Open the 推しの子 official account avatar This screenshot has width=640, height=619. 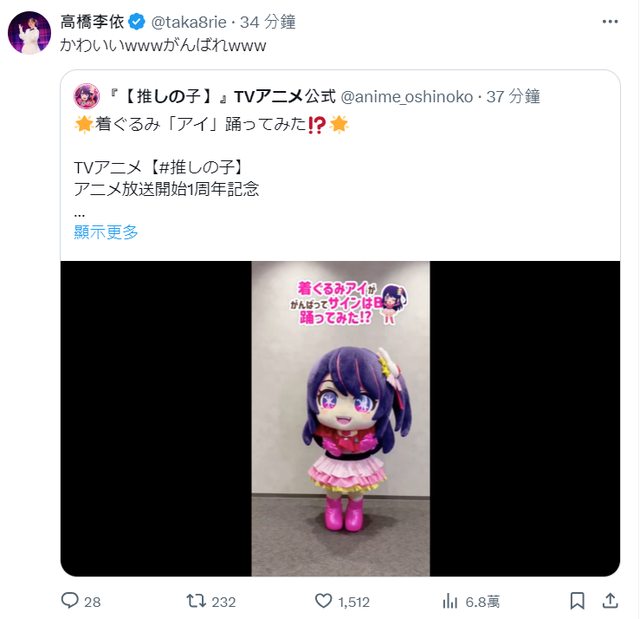[87, 96]
